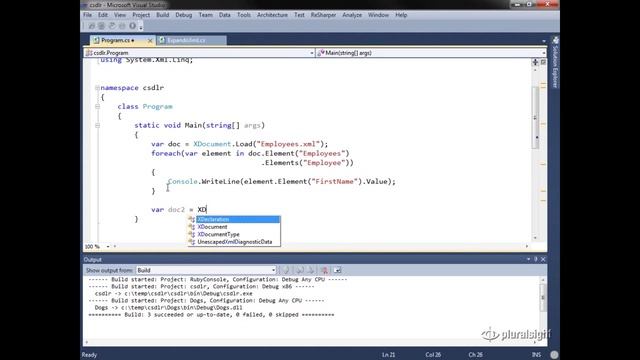Open the Tools menu
640x360 pixels.
tap(244, 15)
